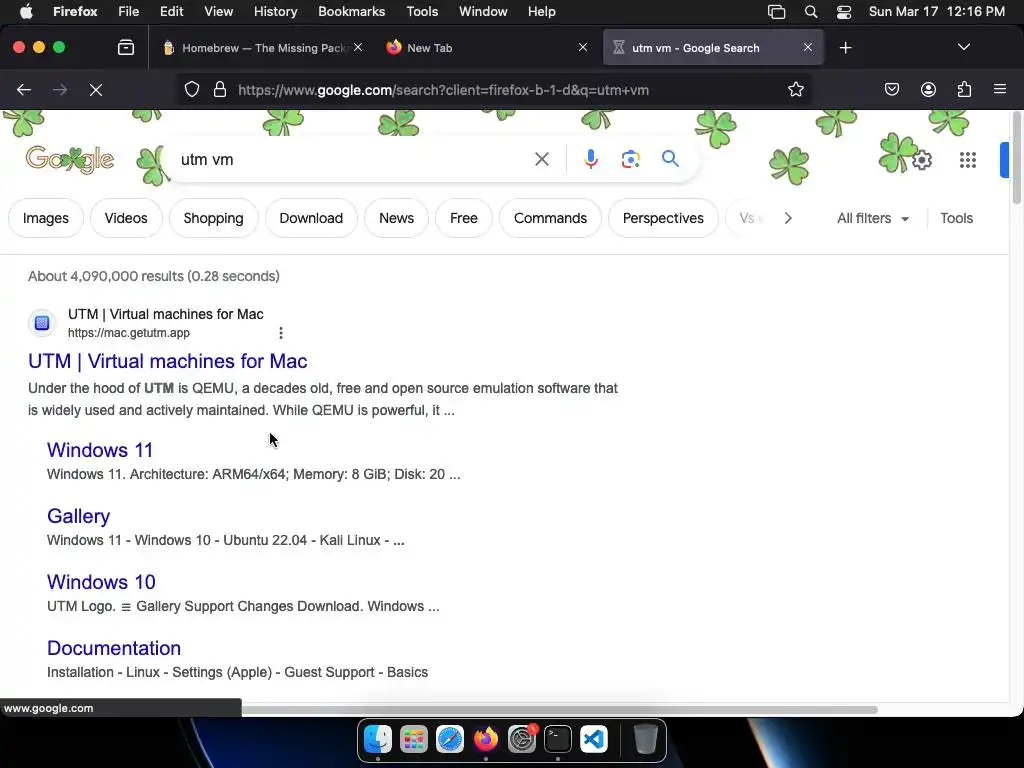
Task: Open Firefox application hamburger menu
Action: point(1000,89)
